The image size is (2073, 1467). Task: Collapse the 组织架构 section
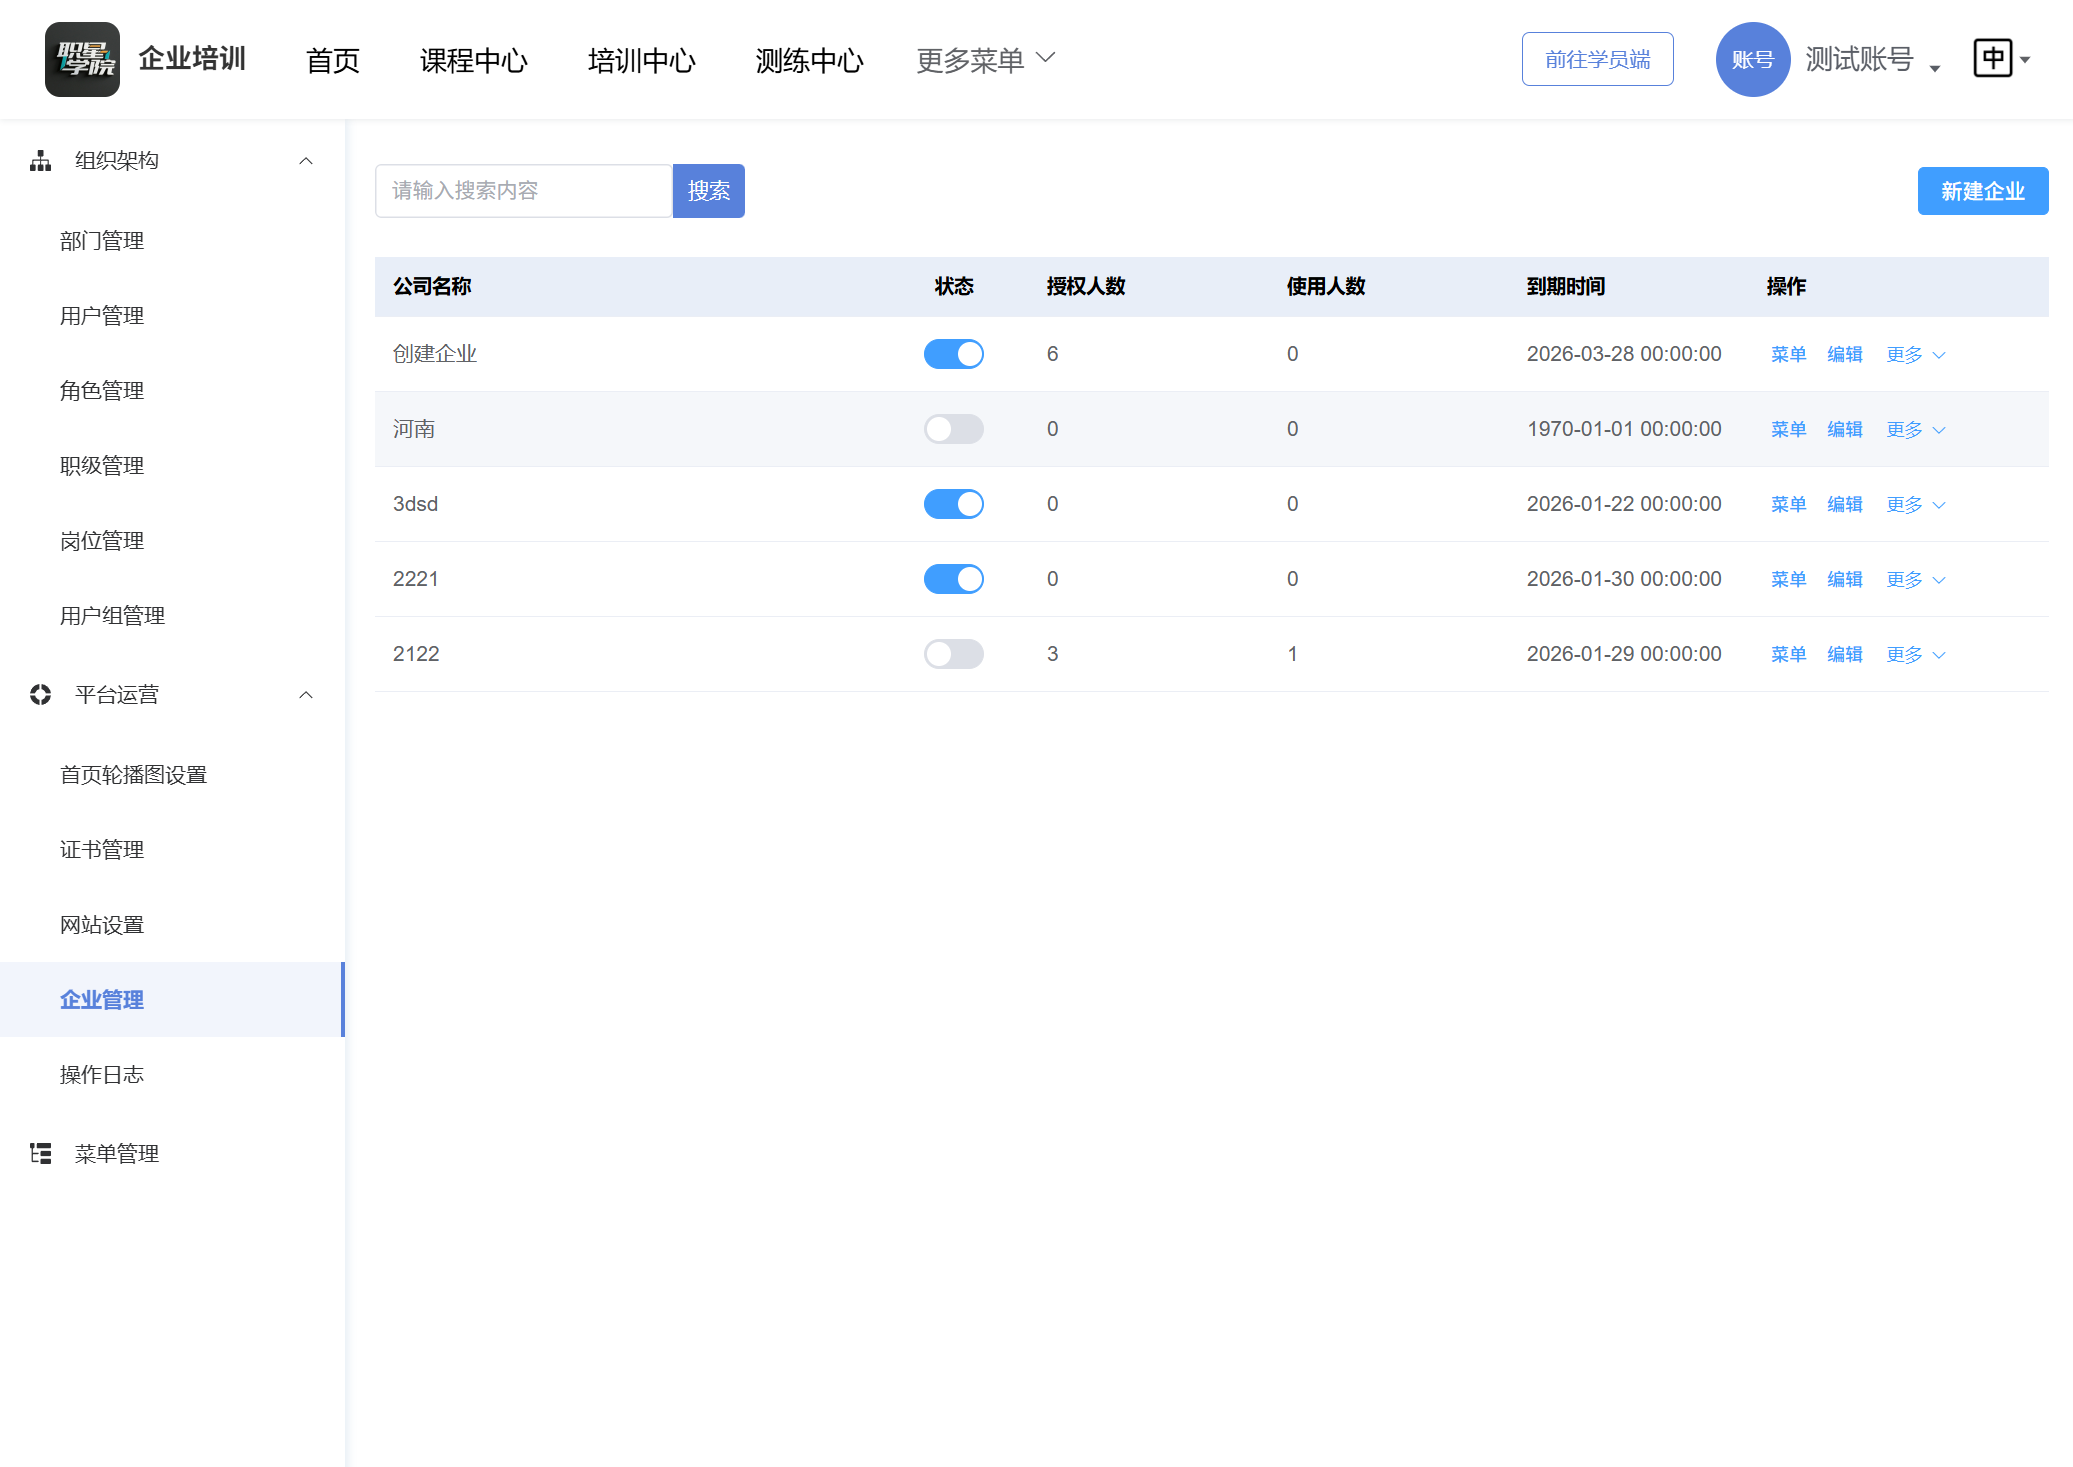tap(306, 159)
